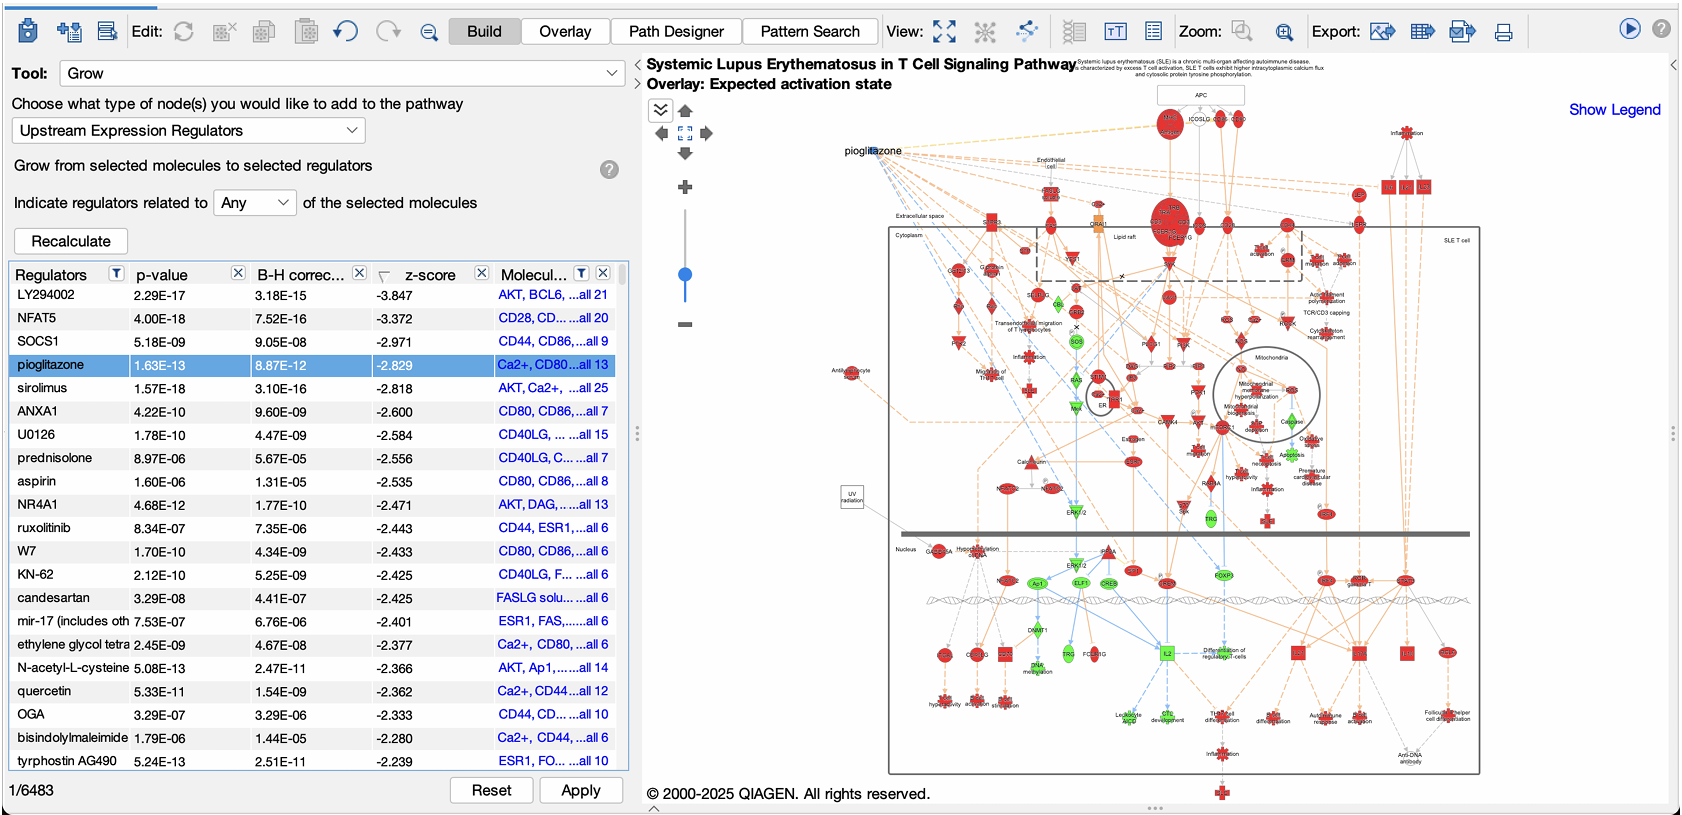Image resolution: width=1682 pixels, height=815 pixels.
Task: Click the zoom in magnifier plus icon
Action: [x=1284, y=32]
